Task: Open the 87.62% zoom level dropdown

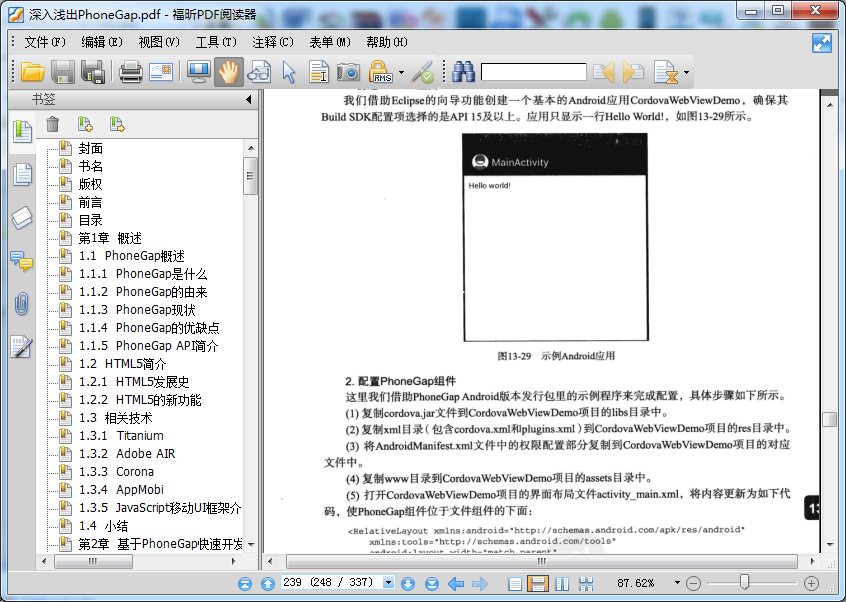Action: (x=677, y=583)
